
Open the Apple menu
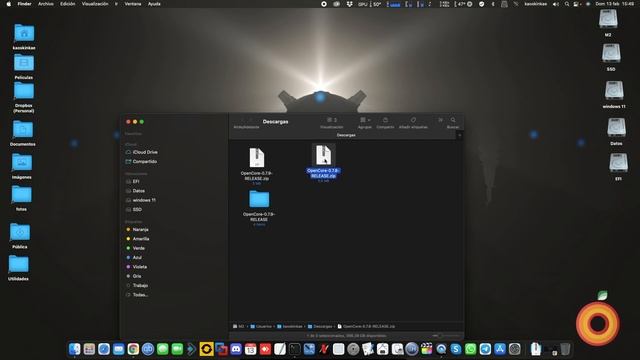click(9, 4)
